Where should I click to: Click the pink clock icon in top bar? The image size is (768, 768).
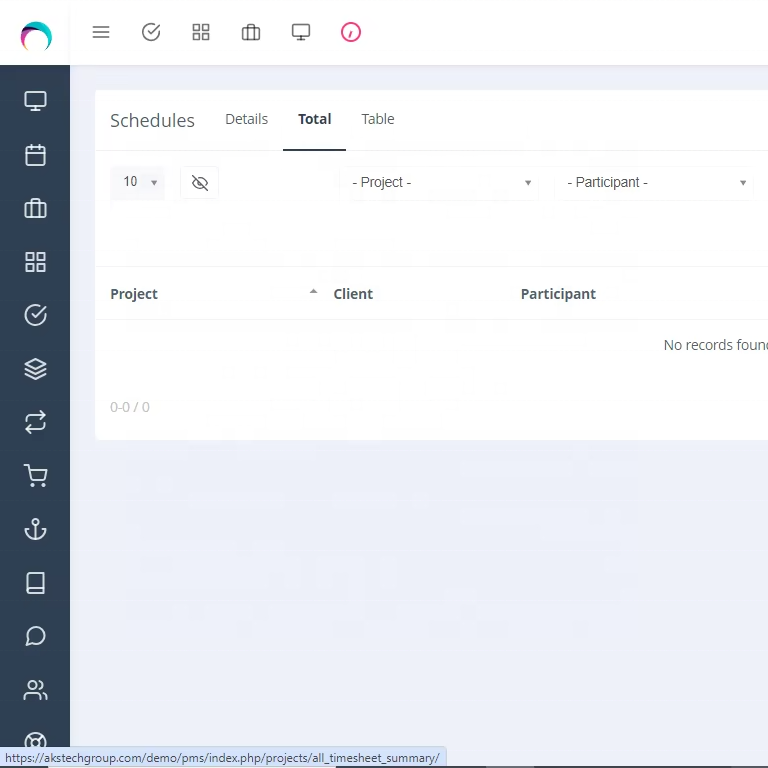click(350, 32)
